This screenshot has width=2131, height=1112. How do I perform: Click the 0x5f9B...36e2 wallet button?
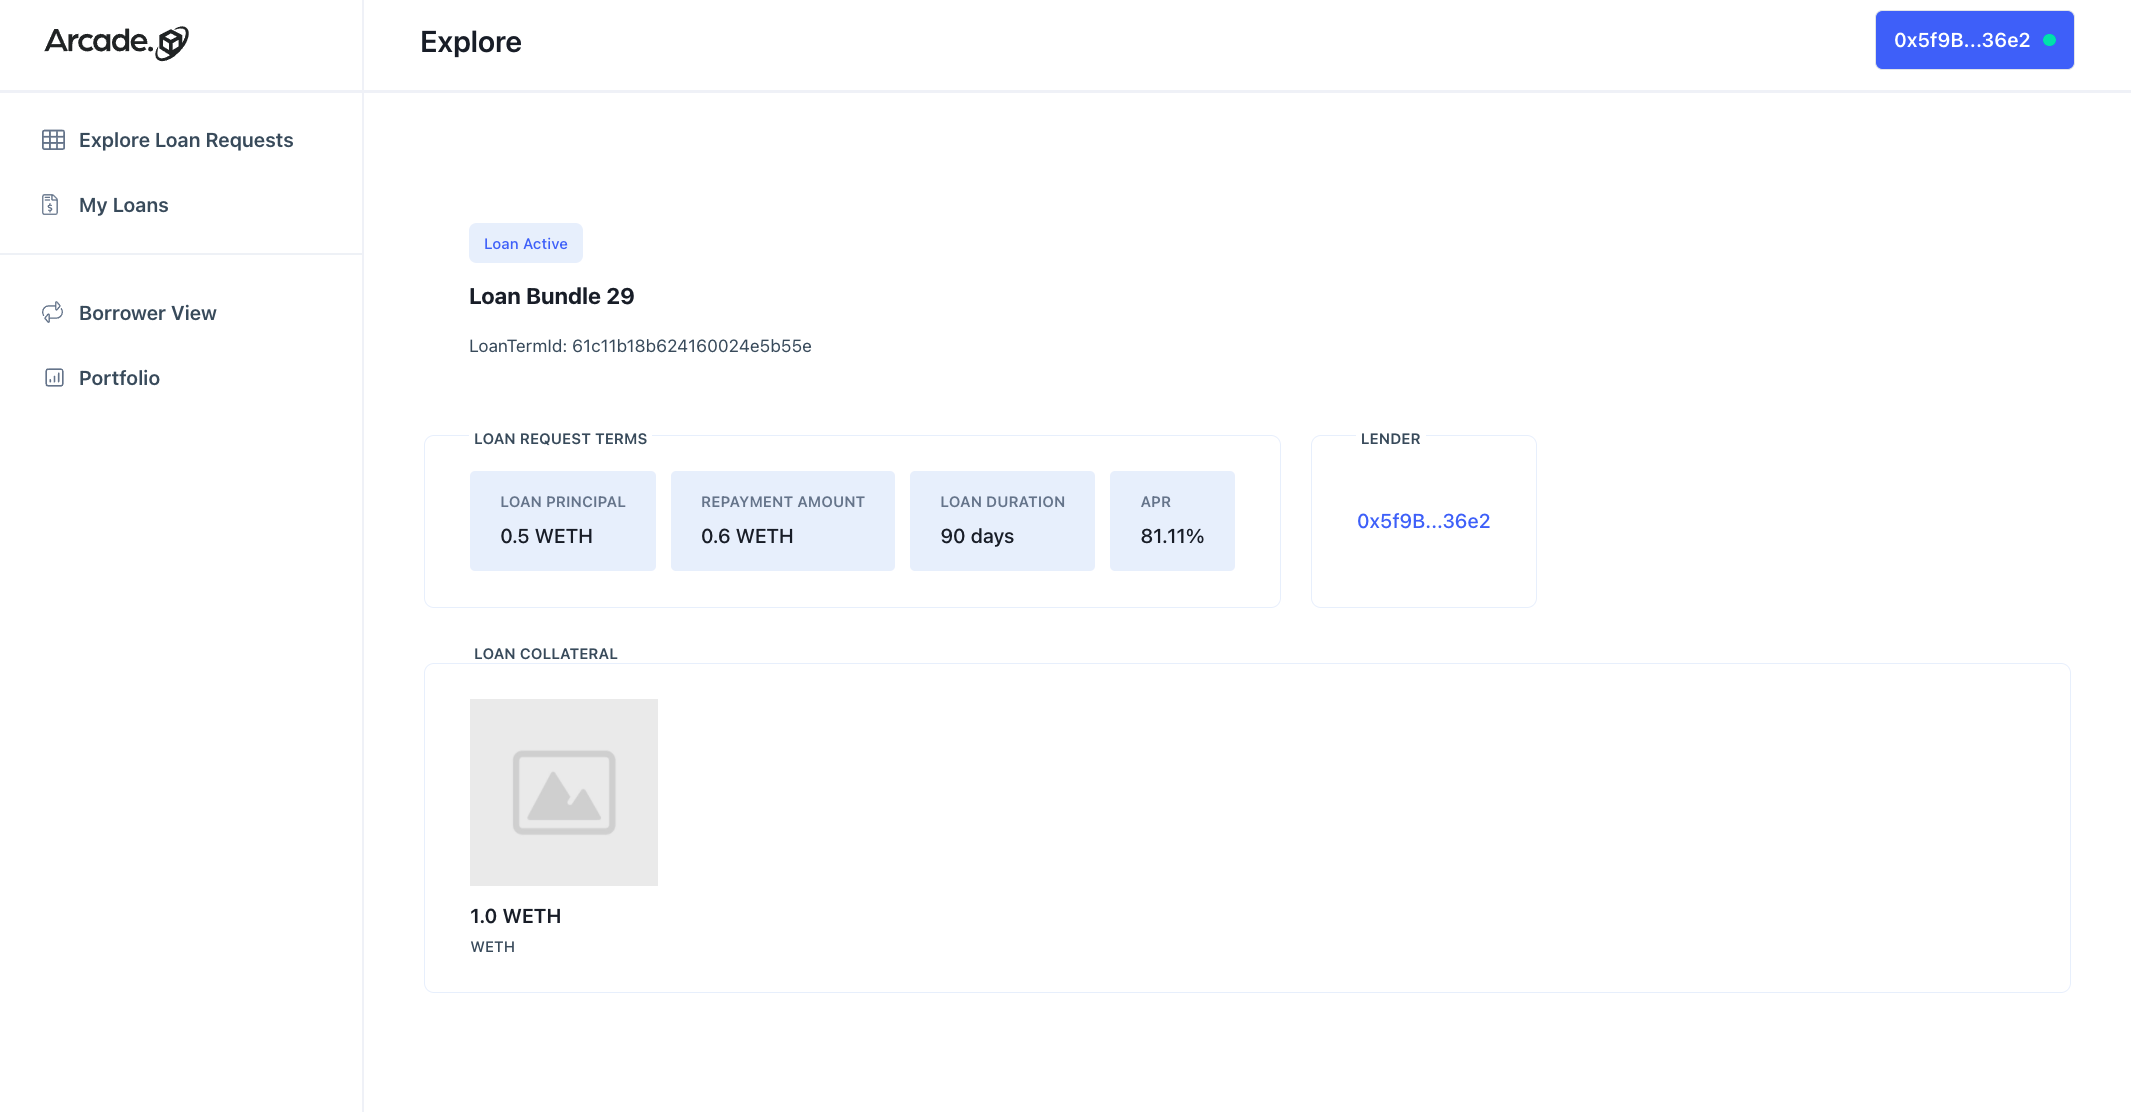(1961, 40)
